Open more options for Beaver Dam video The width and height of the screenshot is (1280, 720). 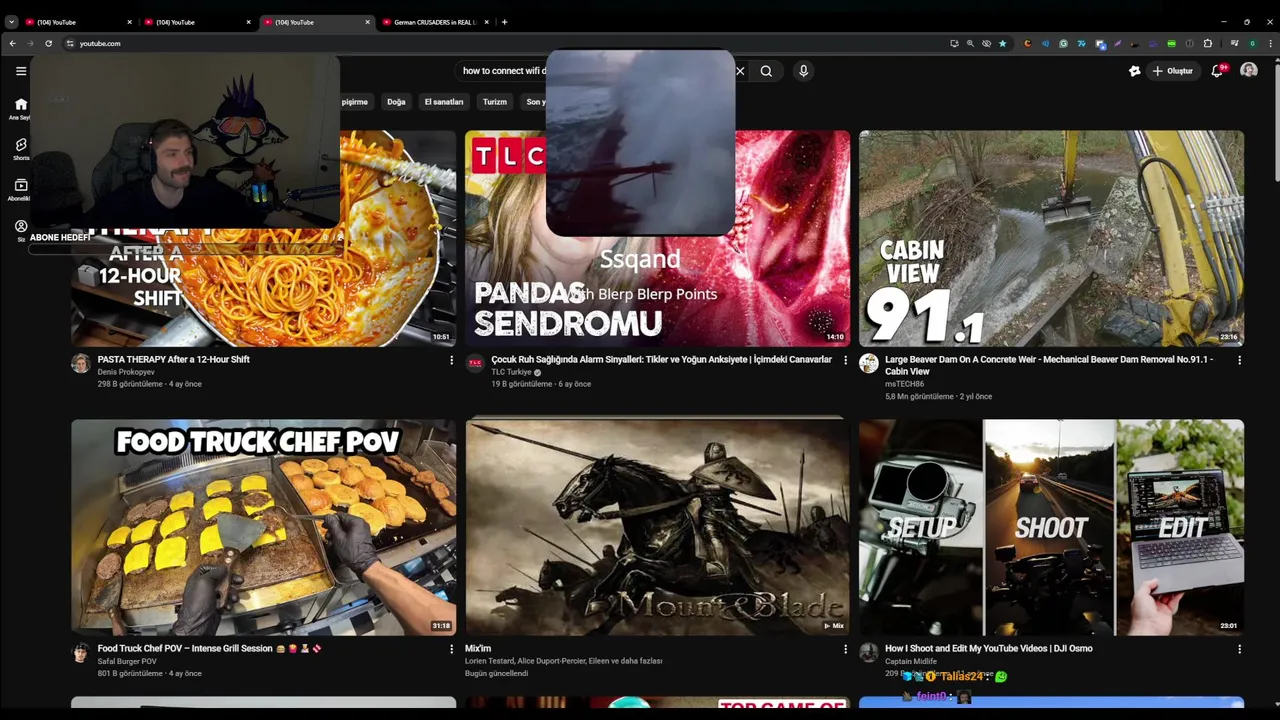point(1239,360)
